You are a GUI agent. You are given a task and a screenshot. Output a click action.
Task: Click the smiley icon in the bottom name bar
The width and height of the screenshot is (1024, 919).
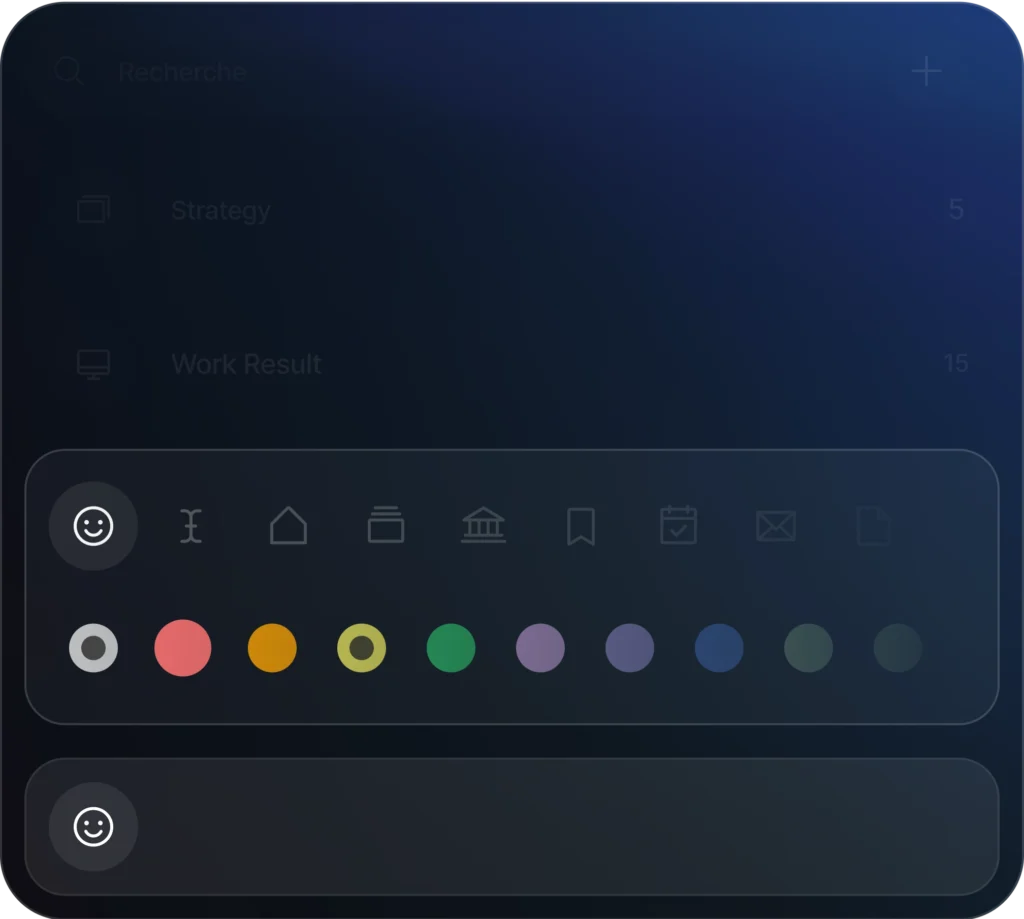tap(93, 827)
